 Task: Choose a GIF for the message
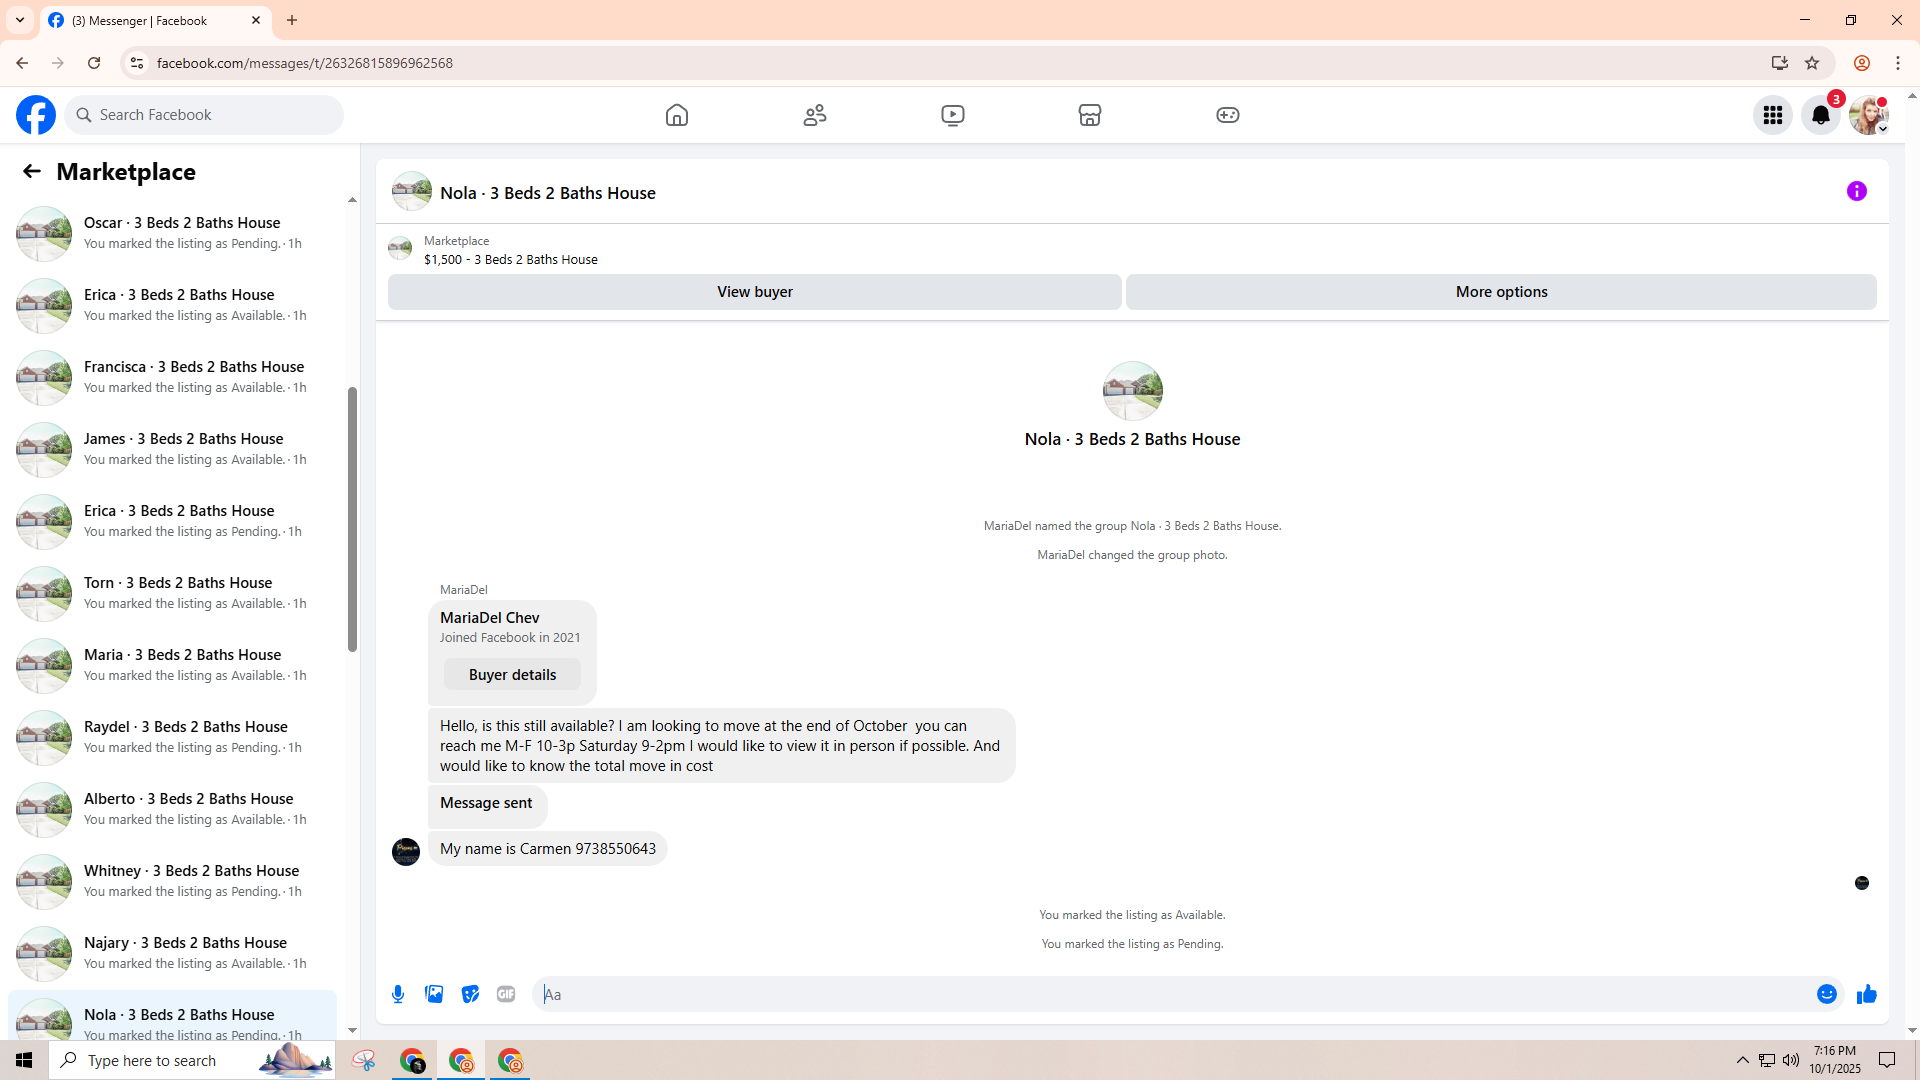(x=506, y=994)
